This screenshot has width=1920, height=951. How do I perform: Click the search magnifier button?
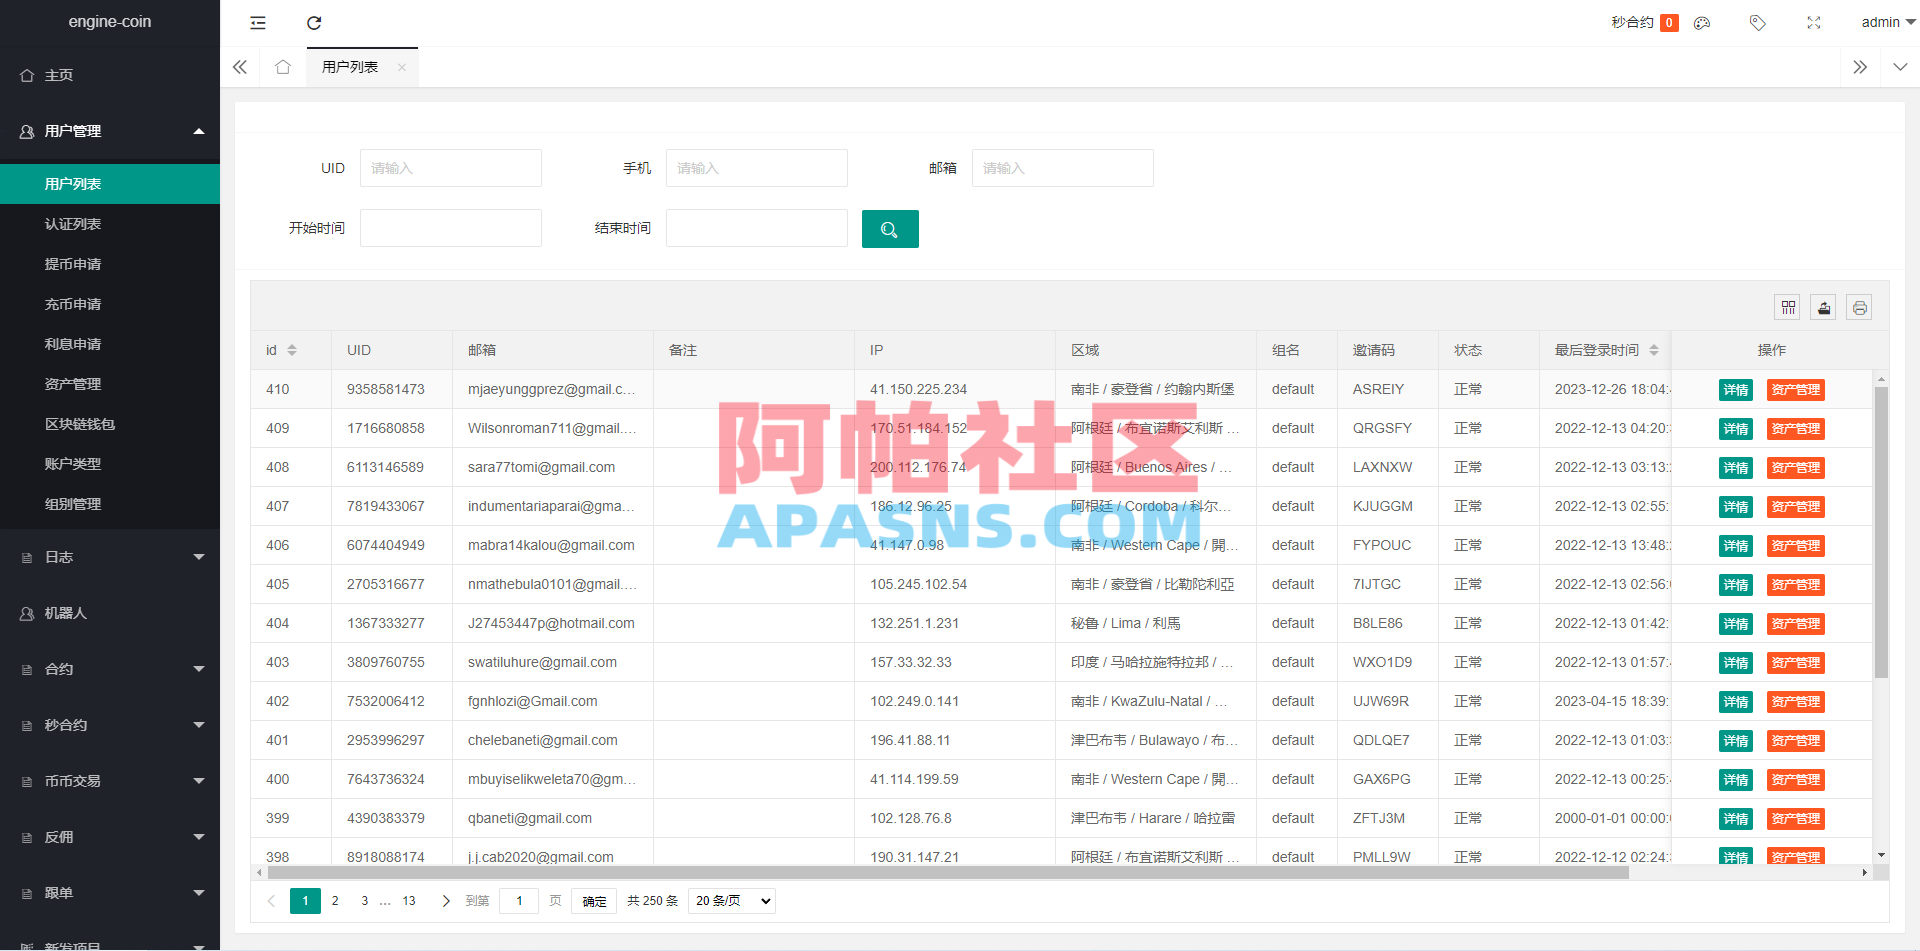click(889, 228)
